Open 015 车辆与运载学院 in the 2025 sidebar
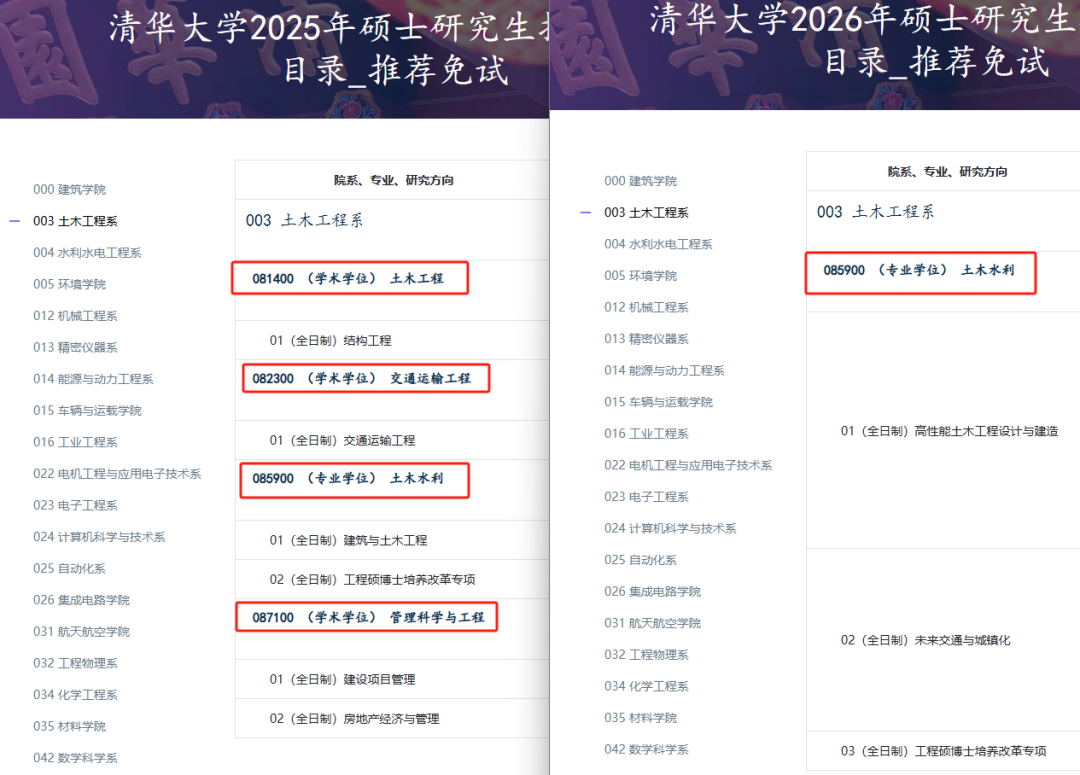This screenshot has height=775, width=1080. [87, 411]
